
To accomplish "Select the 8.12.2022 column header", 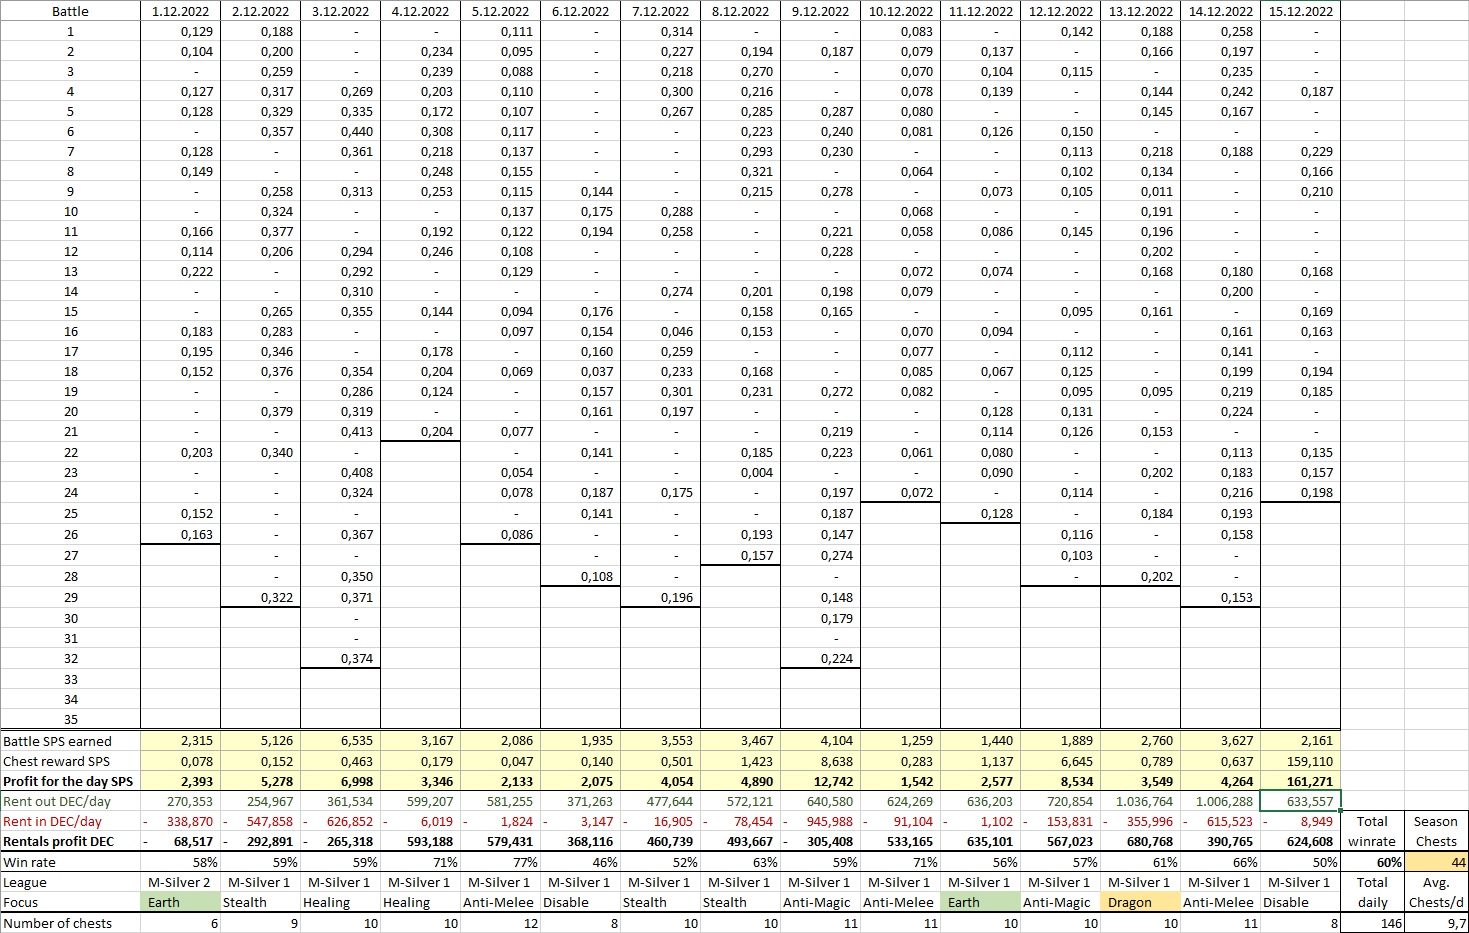I will [x=740, y=11].
